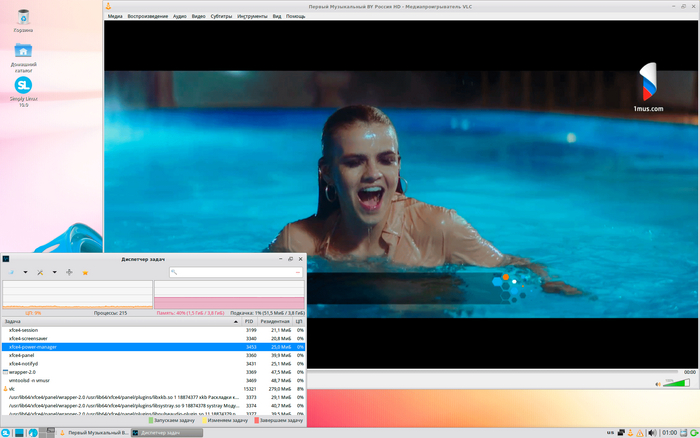Screen dimensions: 700x438
Task: Click the Task Manager search filter field
Action: point(235,272)
